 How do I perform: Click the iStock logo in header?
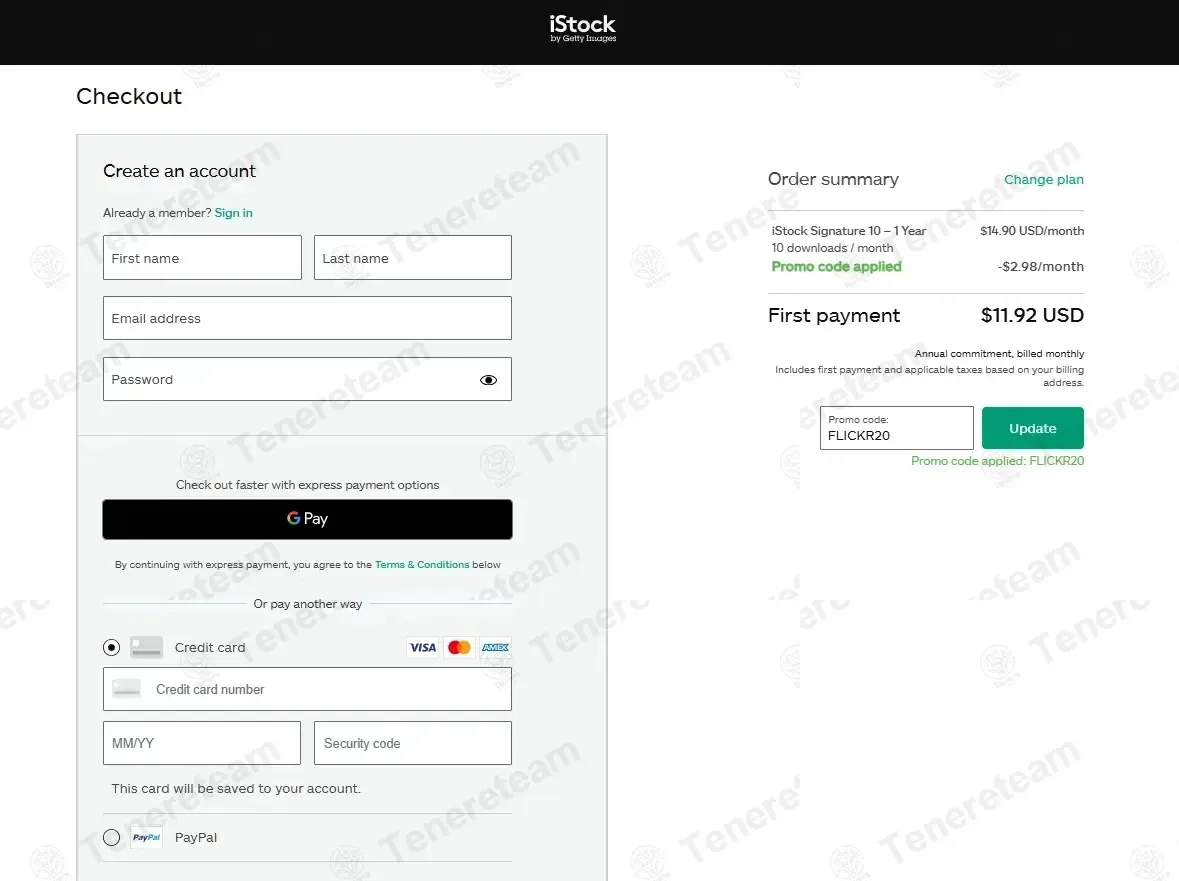(x=583, y=29)
